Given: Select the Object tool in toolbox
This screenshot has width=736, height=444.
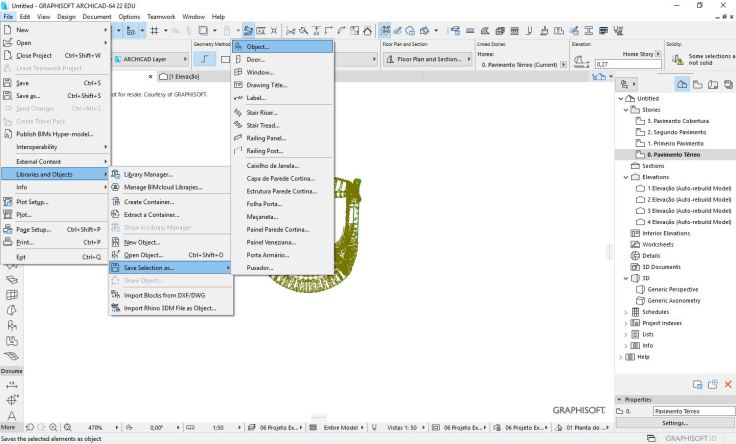Looking at the screenshot, I should click(x=12, y=326).
